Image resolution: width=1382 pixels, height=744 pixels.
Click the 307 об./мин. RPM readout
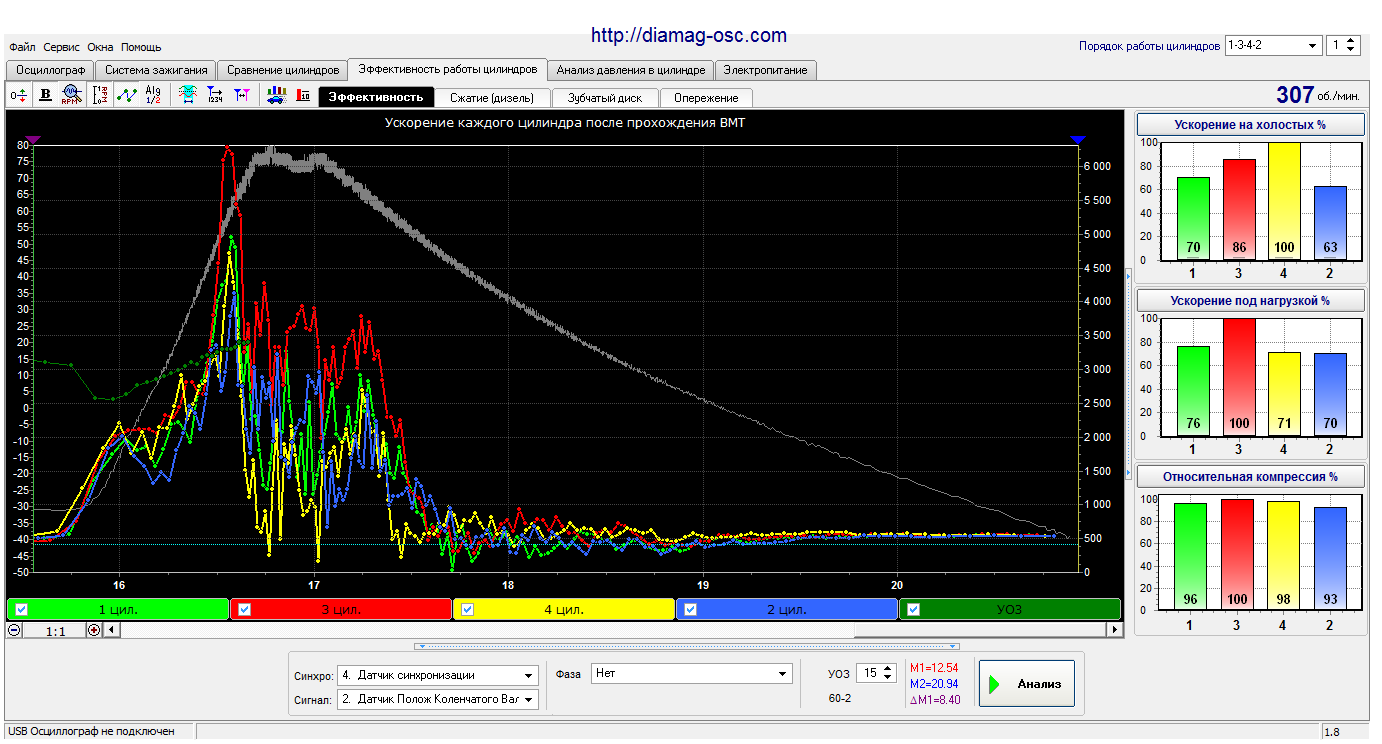tap(1318, 95)
